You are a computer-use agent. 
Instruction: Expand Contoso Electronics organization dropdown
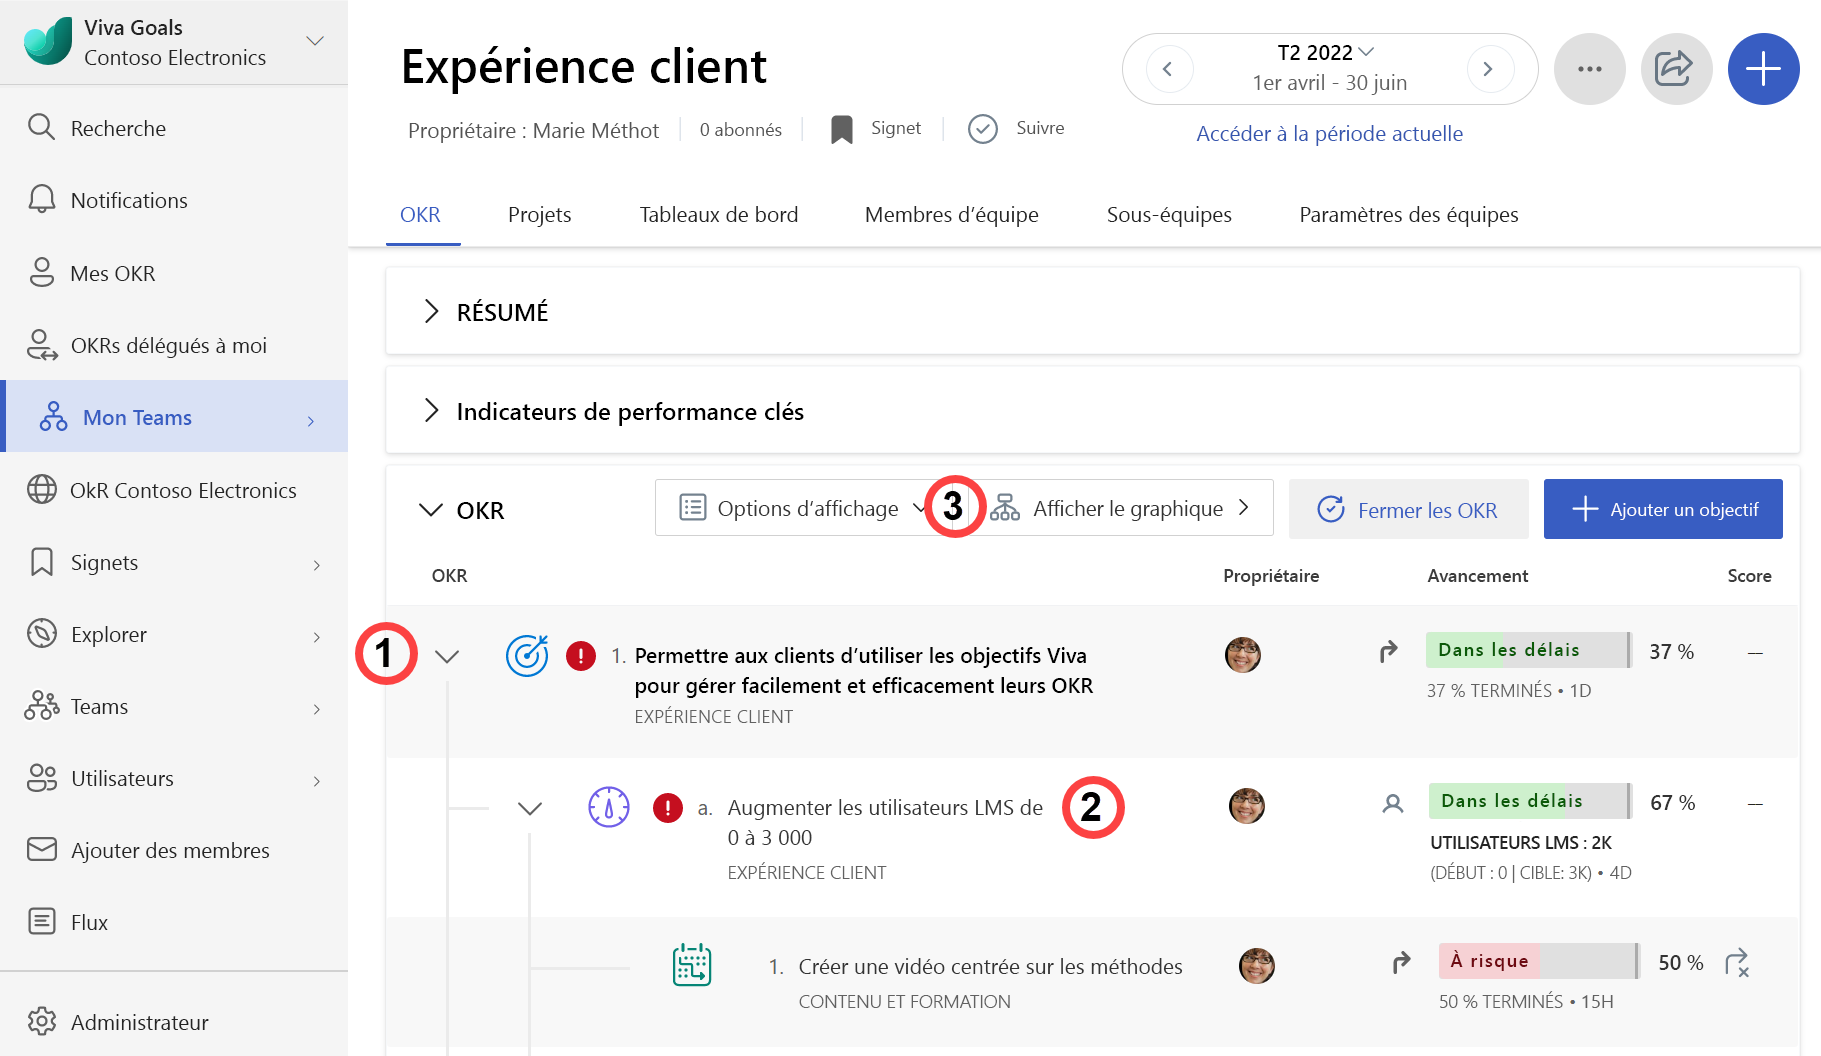[x=315, y=41]
